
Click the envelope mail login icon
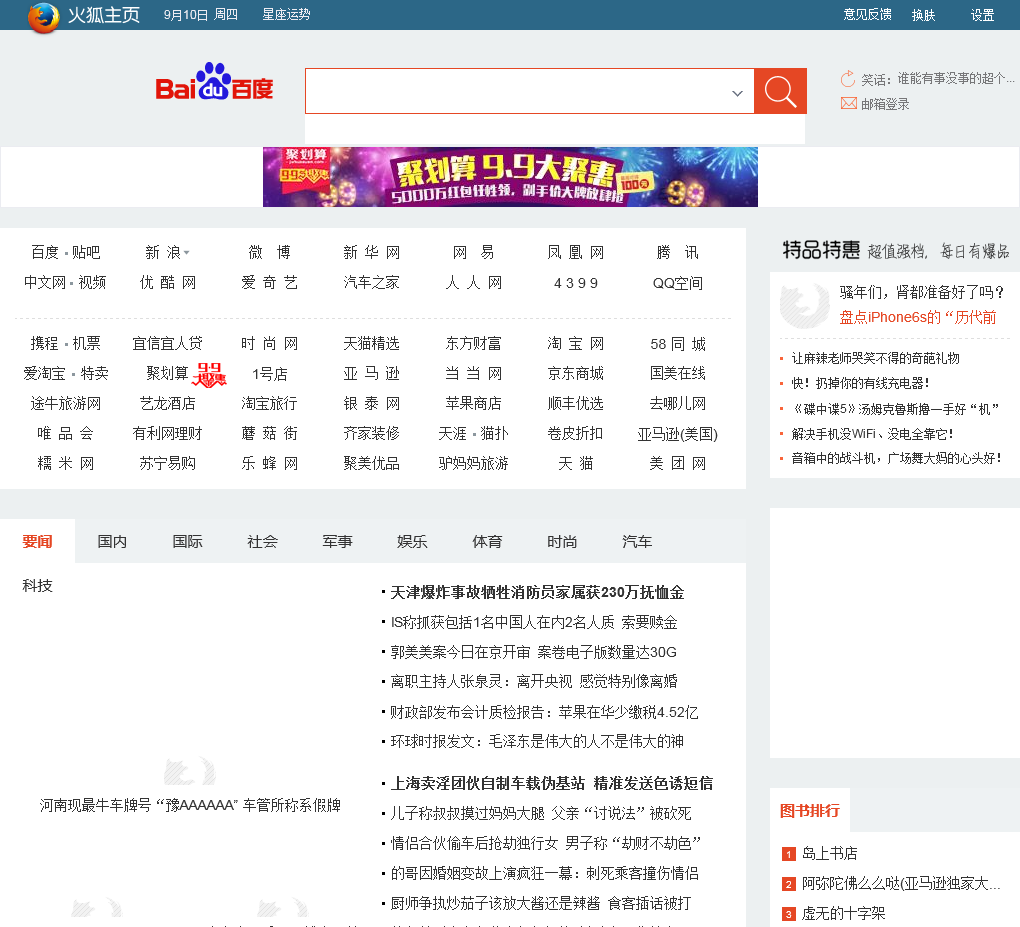pyautogui.click(x=848, y=103)
